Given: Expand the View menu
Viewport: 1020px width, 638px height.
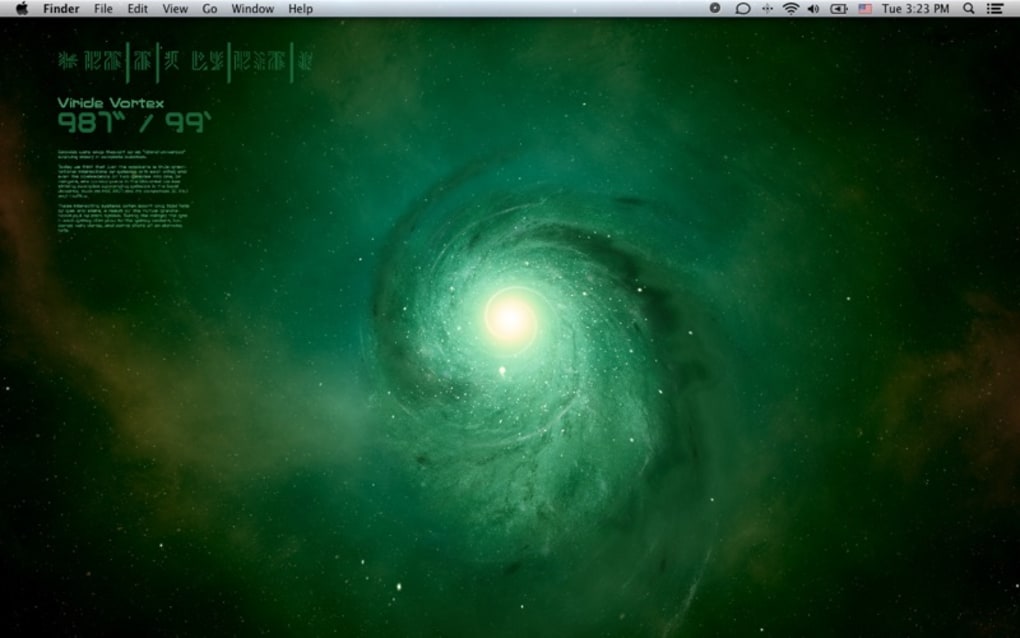Looking at the screenshot, I should coord(175,8).
